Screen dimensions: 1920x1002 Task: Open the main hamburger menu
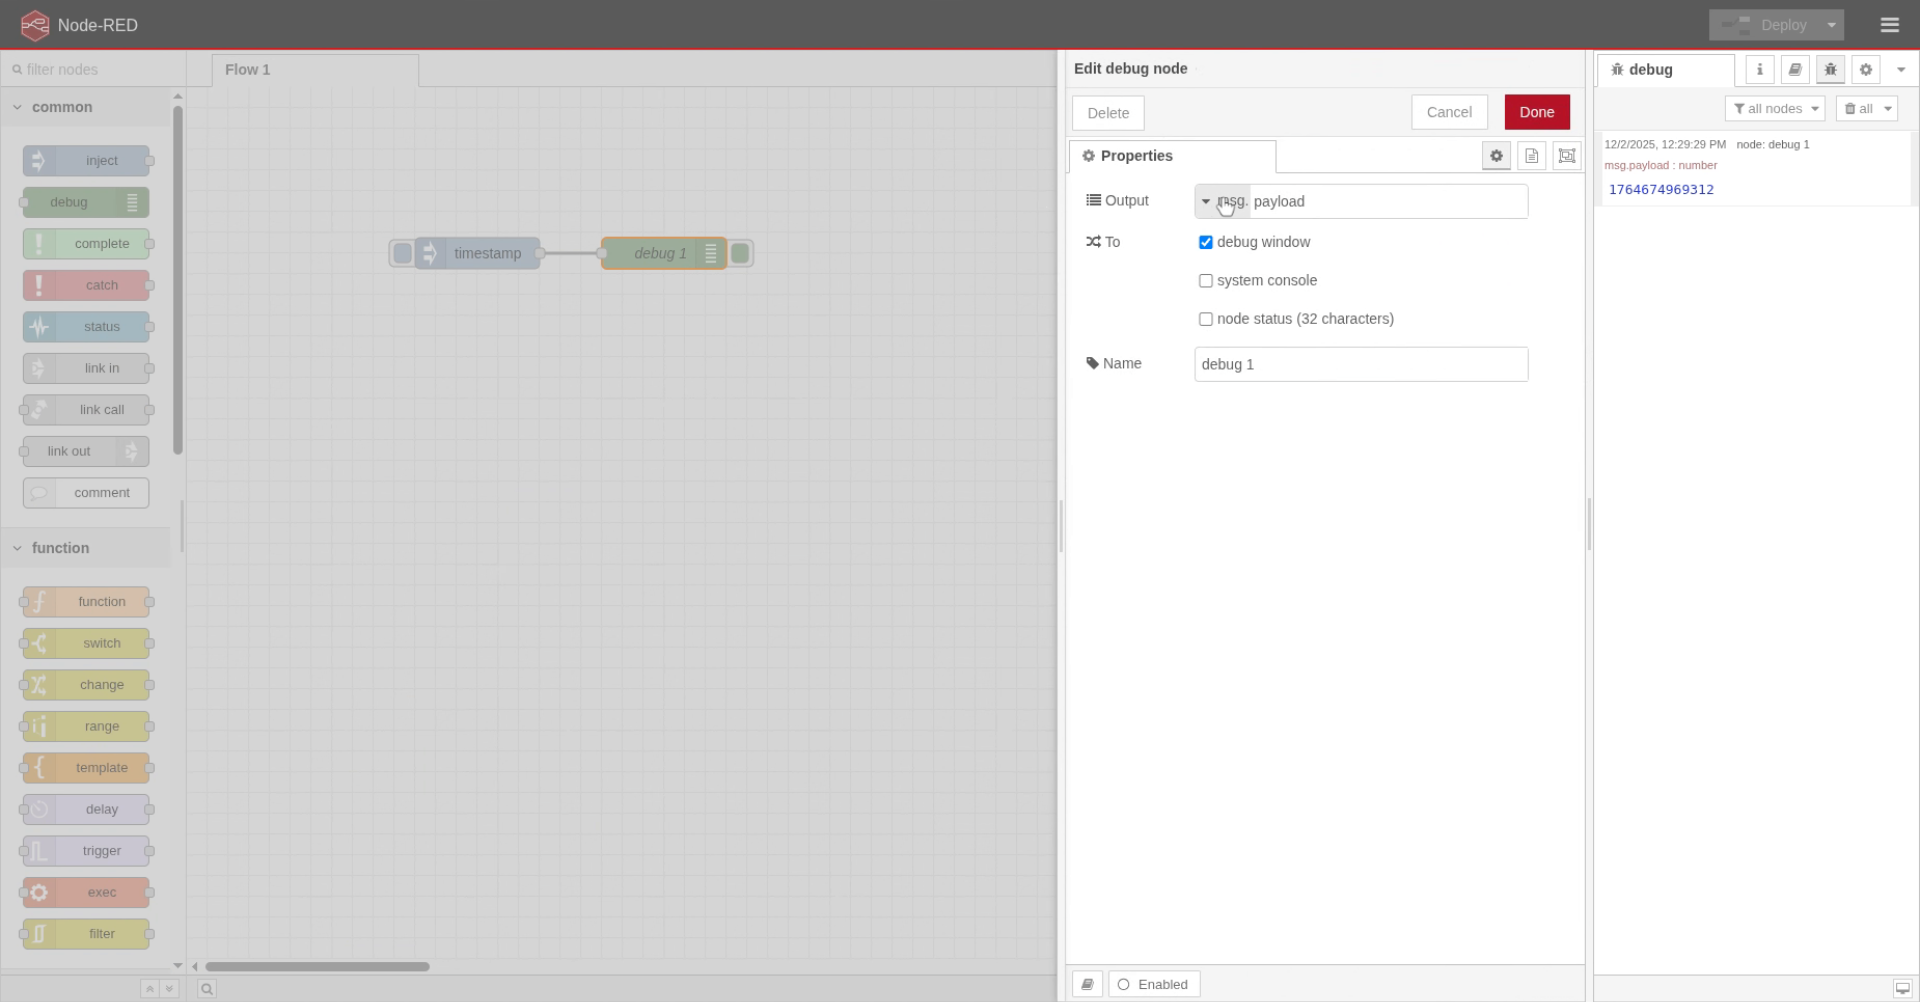pyautogui.click(x=1889, y=24)
